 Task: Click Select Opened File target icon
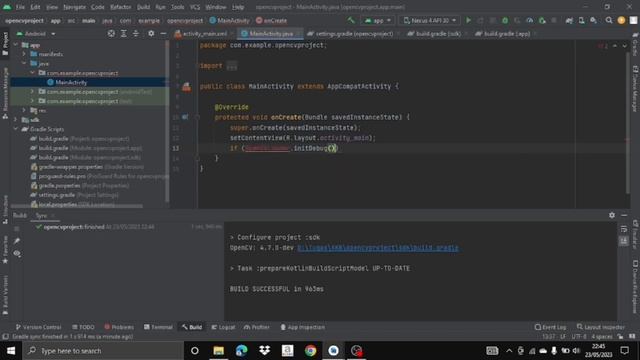click(x=111, y=33)
